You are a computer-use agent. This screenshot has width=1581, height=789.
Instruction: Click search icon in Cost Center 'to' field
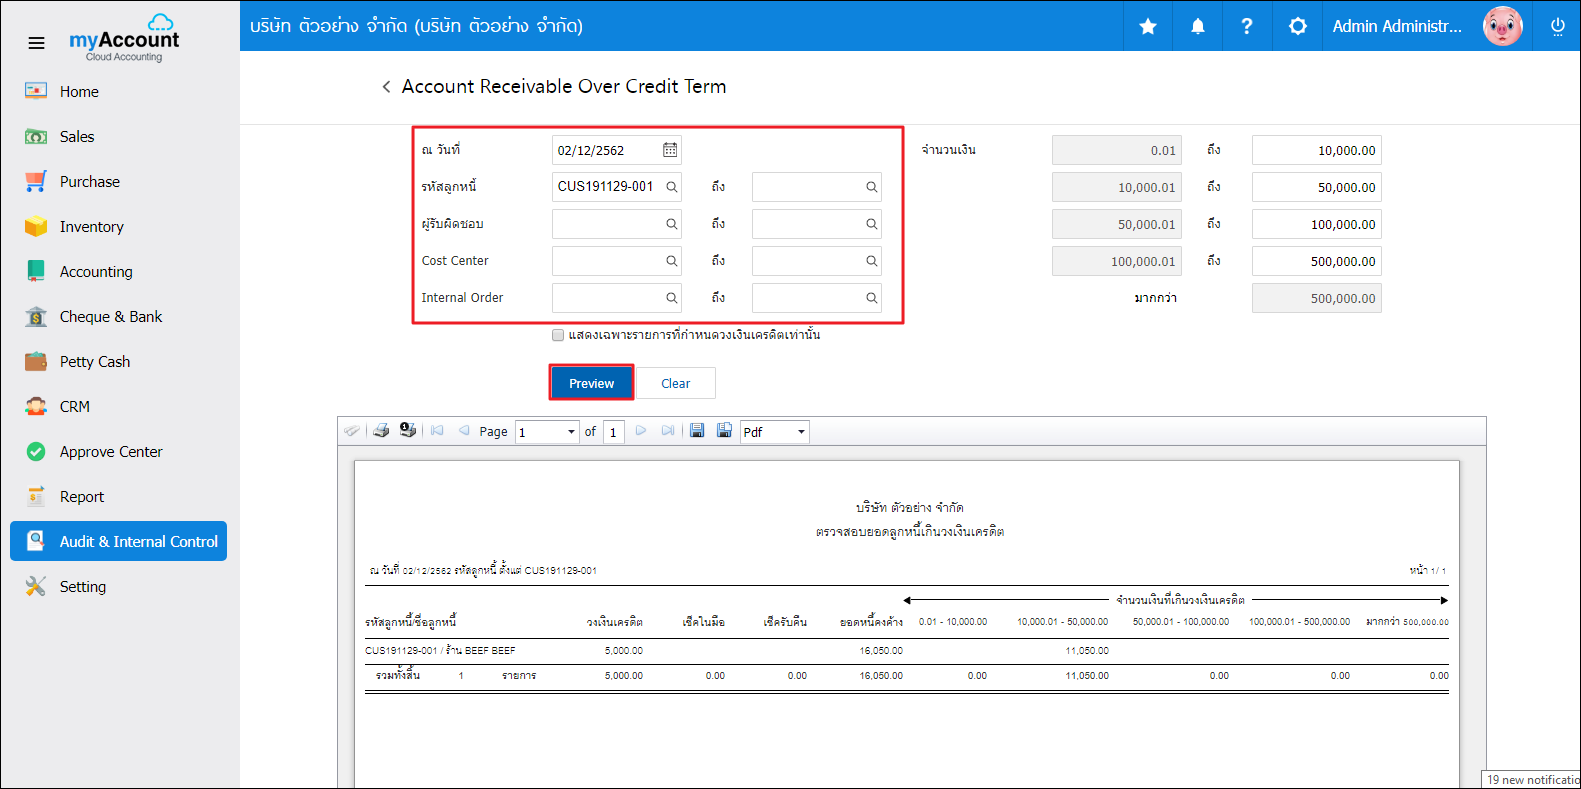(872, 261)
